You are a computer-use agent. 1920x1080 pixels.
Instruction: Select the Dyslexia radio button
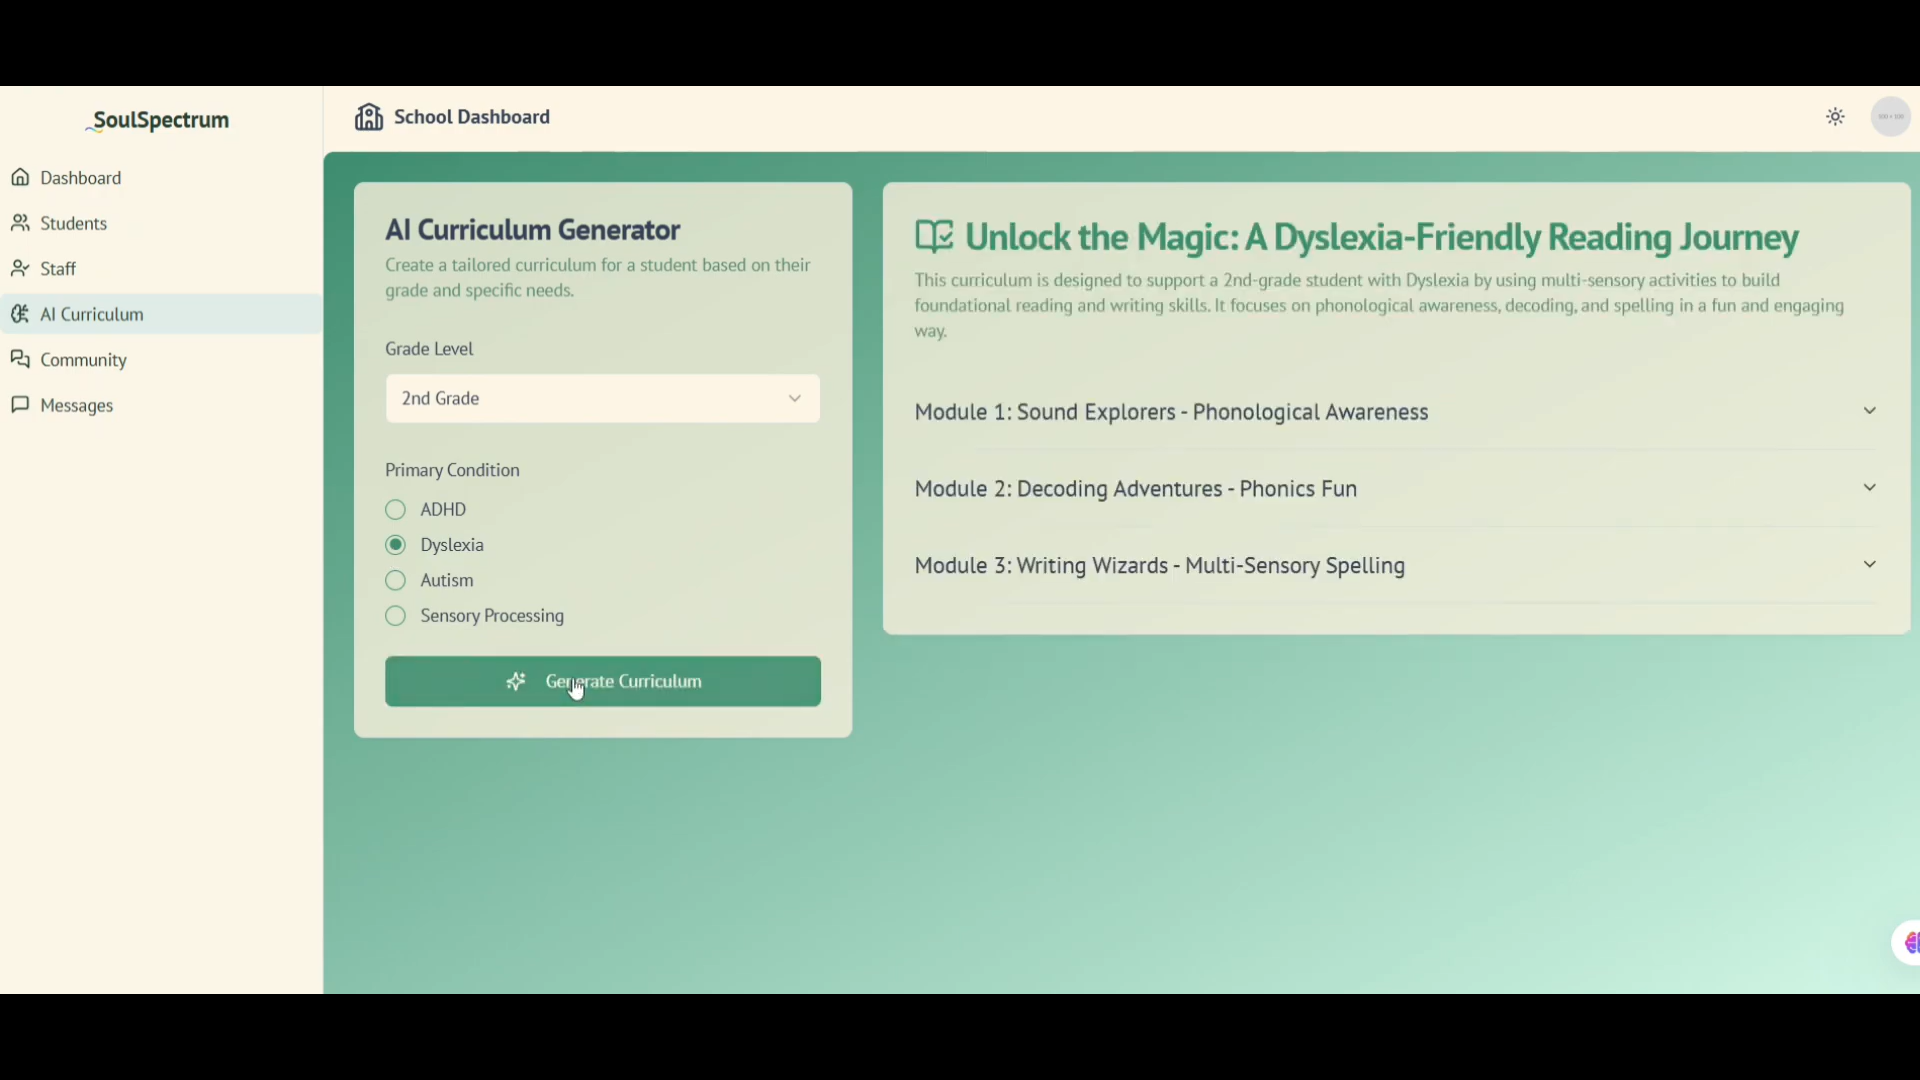pos(396,545)
